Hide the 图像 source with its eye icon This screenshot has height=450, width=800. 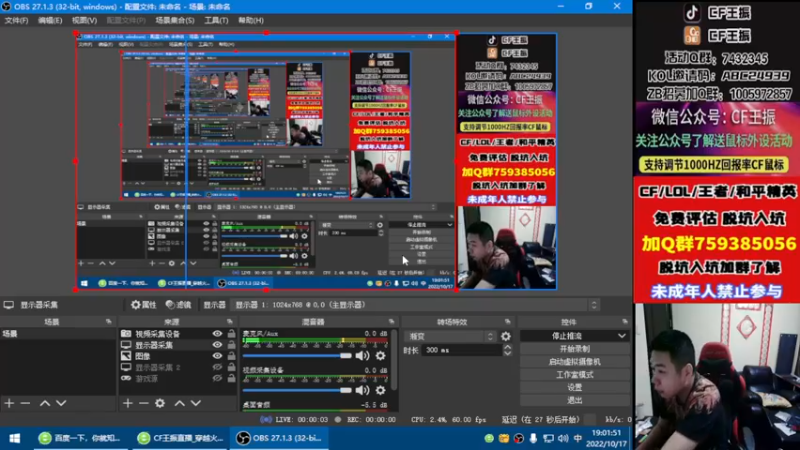pos(217,356)
